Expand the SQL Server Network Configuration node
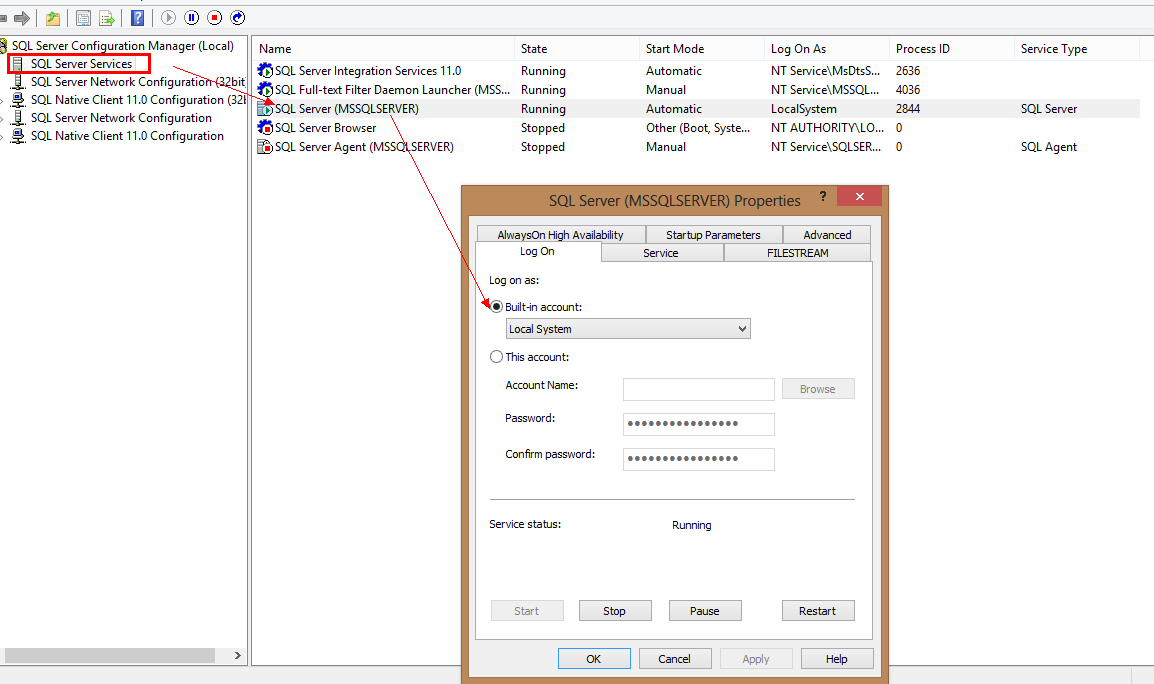Image resolution: width=1154 pixels, height=684 pixels. click(x=2, y=118)
